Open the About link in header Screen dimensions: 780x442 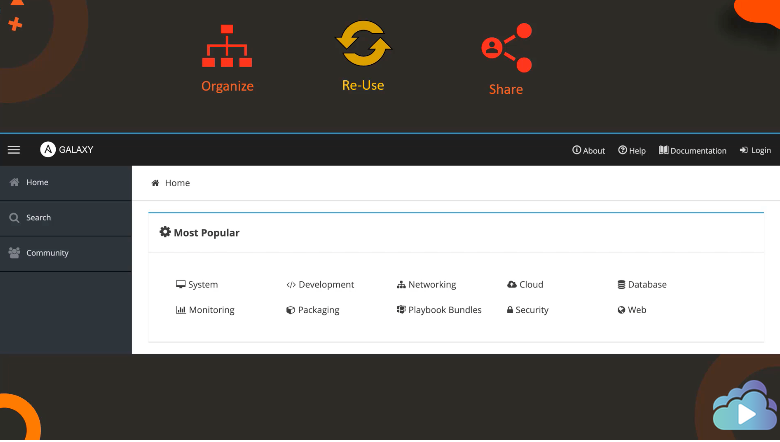(588, 150)
